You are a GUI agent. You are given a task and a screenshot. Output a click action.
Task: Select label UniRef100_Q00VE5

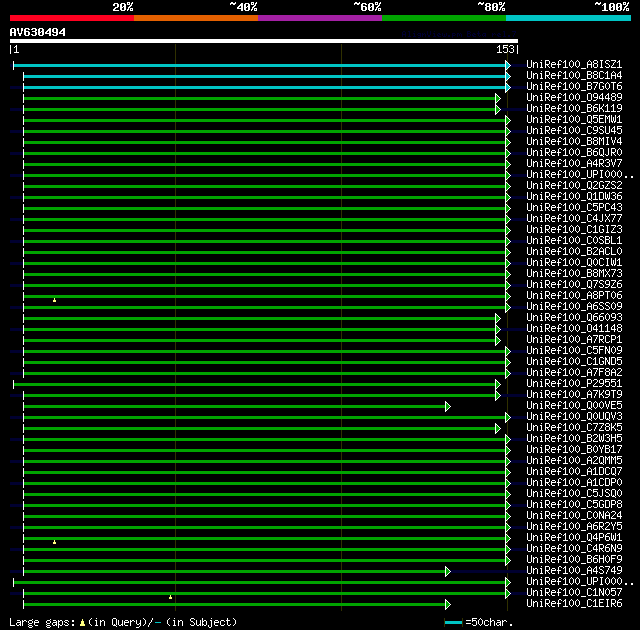pos(574,406)
